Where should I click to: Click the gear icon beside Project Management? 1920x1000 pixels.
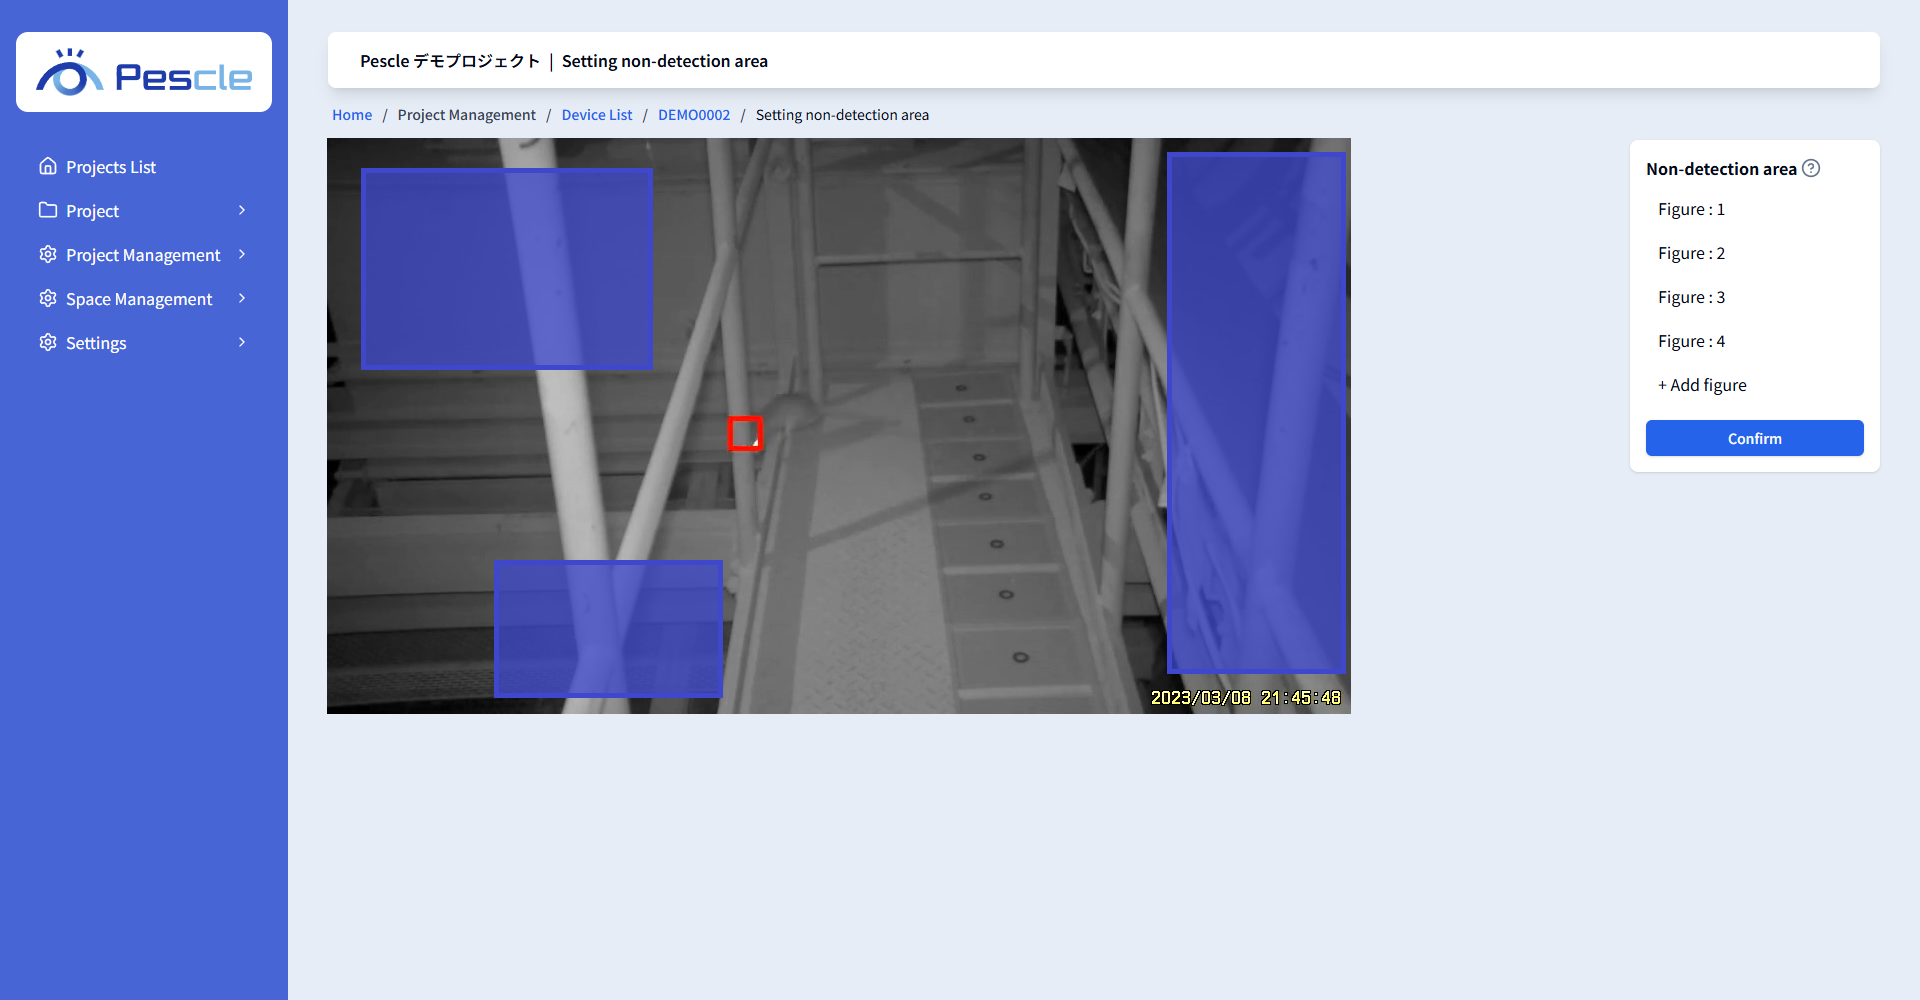[48, 254]
